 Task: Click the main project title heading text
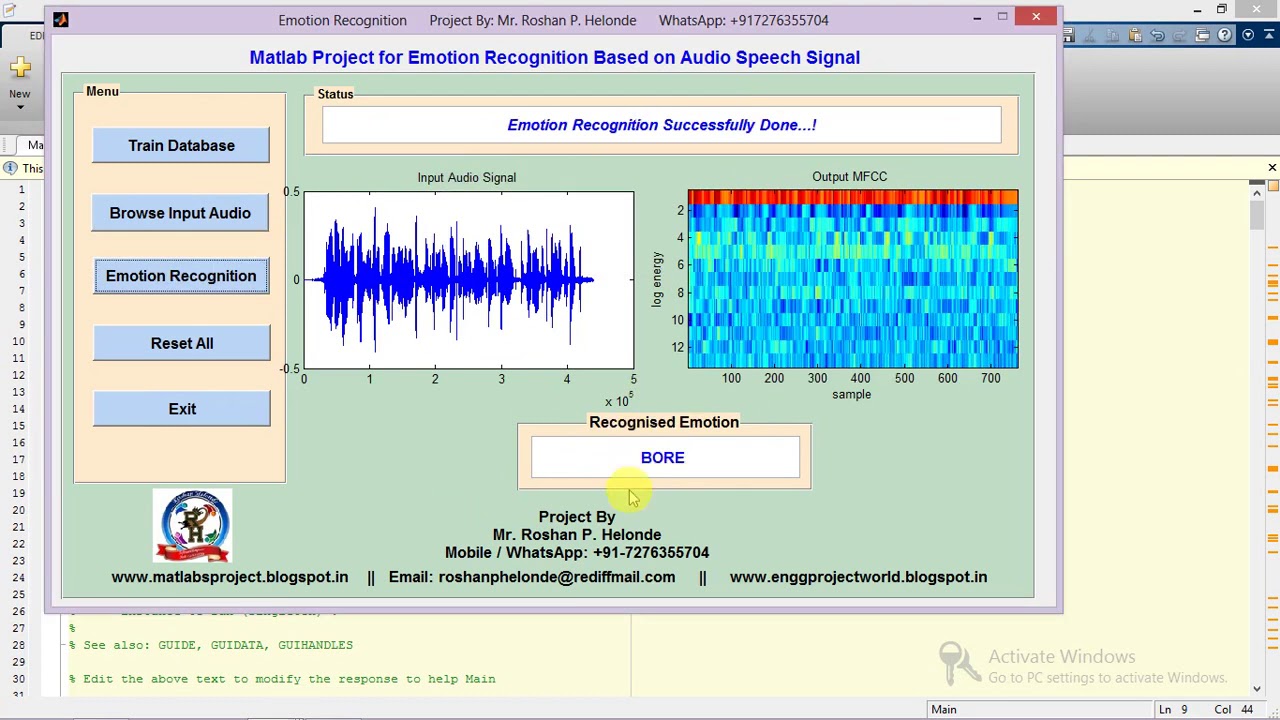pyautogui.click(x=555, y=58)
